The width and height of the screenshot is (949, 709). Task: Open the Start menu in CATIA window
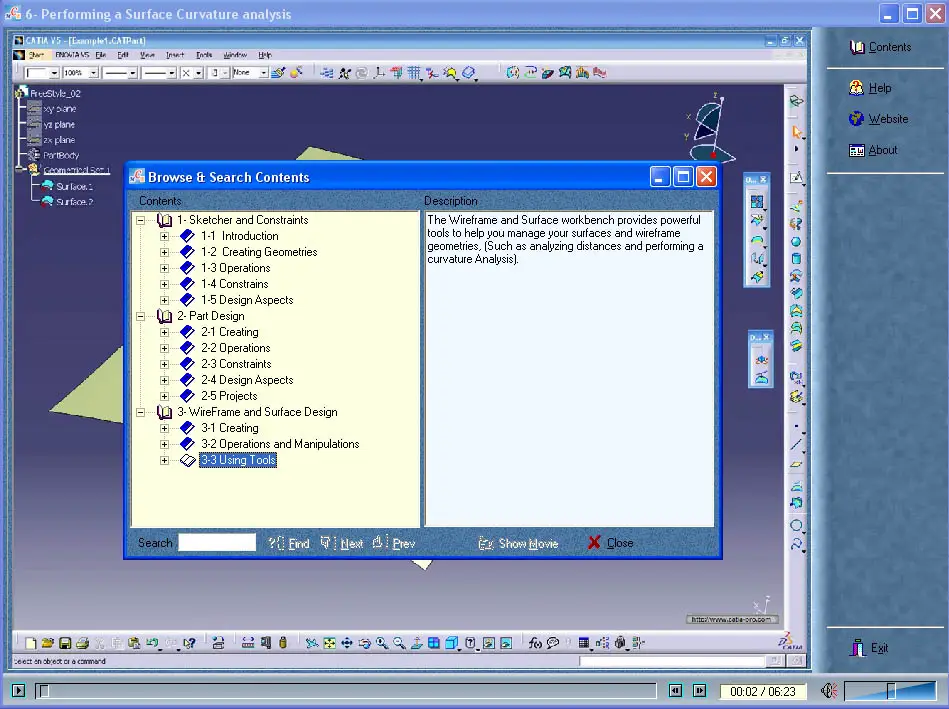(36, 55)
